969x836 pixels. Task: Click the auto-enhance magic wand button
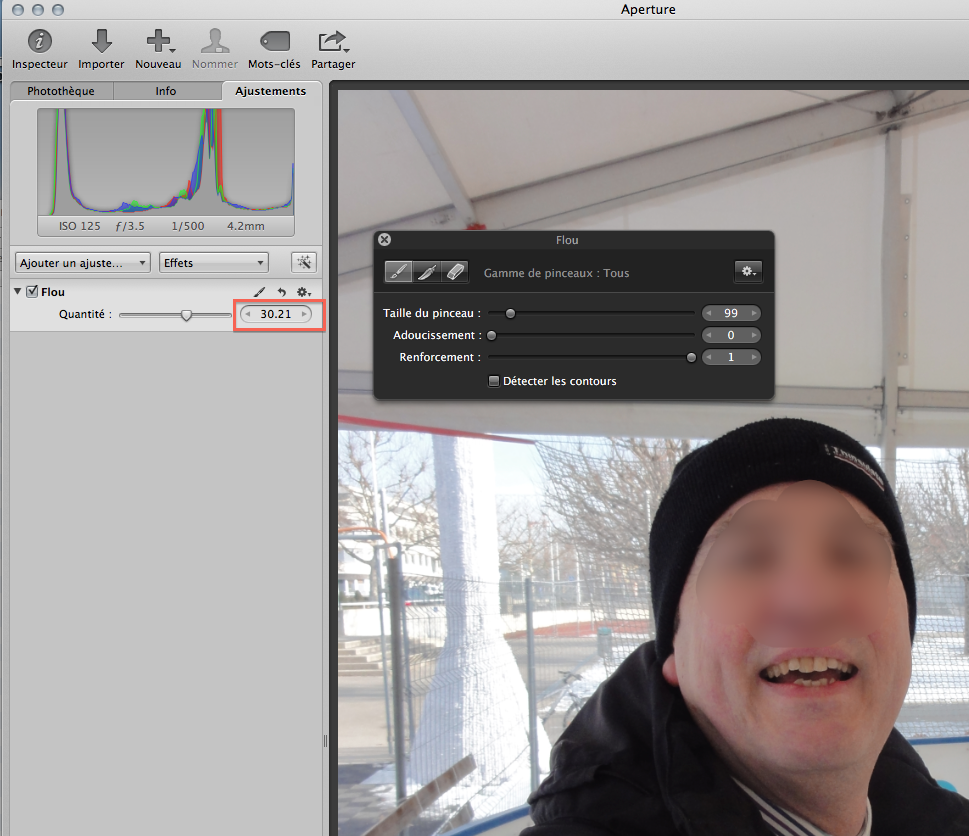point(303,262)
